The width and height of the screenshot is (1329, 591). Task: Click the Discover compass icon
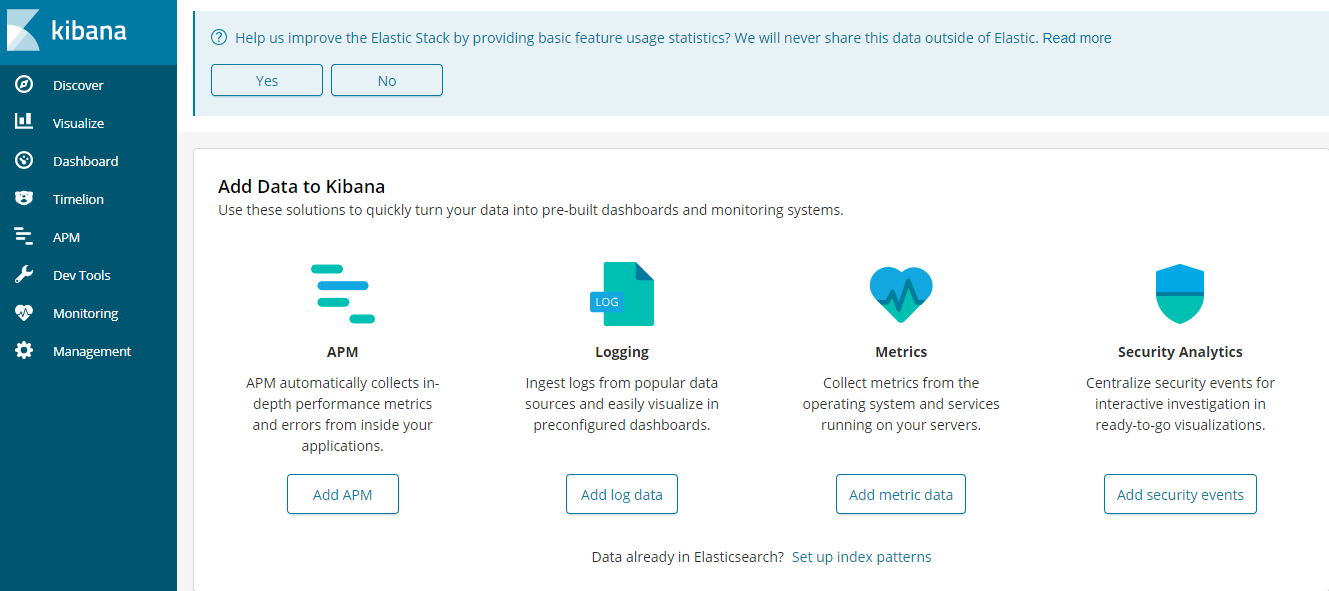click(x=24, y=85)
